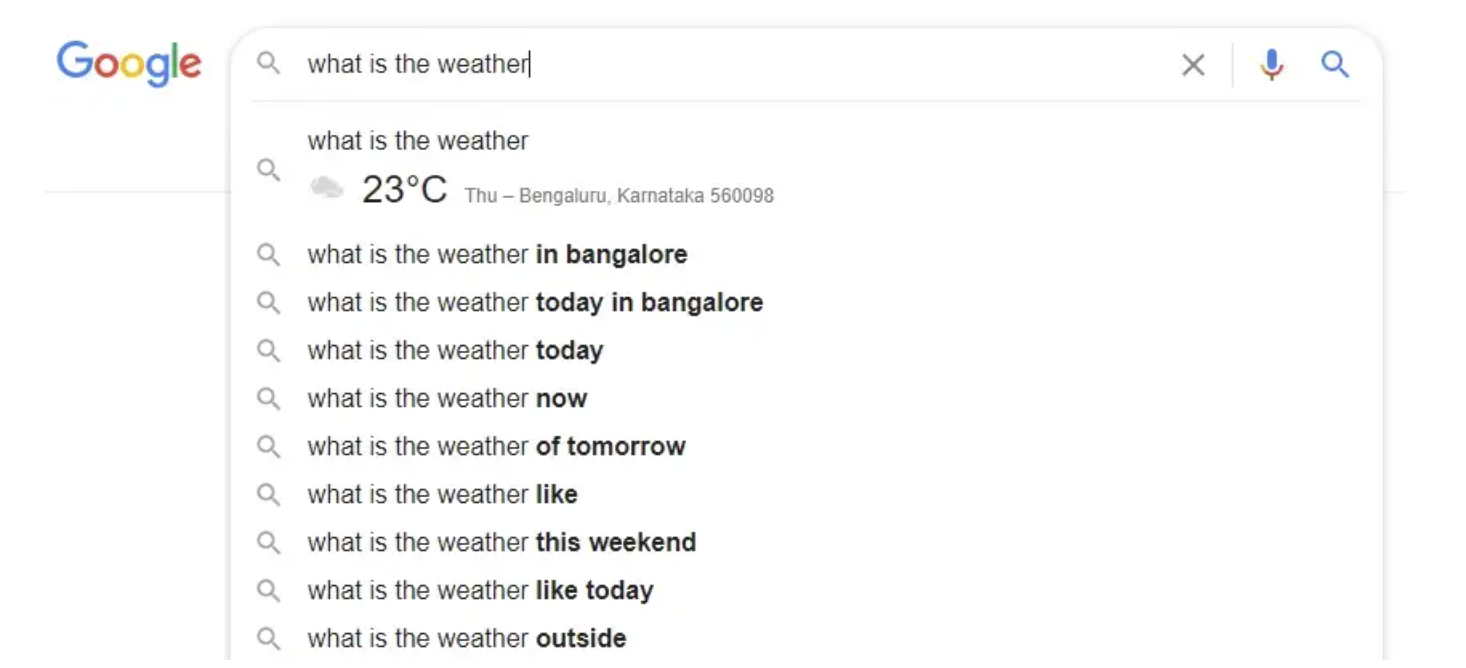Open the 23°C Bengaluru weather result
This screenshot has width=1466, height=668.
click(806, 168)
